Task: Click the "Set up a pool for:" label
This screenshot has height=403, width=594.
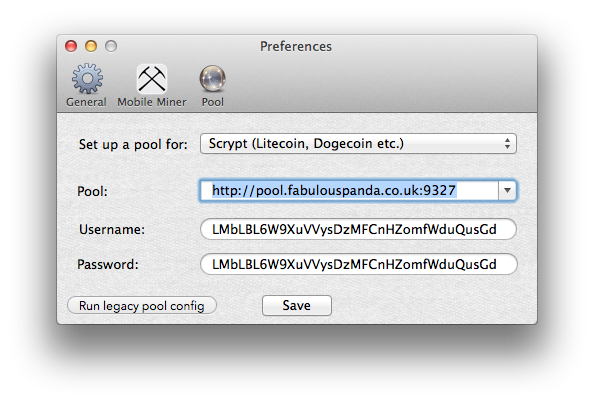Action: pyautogui.click(x=133, y=144)
